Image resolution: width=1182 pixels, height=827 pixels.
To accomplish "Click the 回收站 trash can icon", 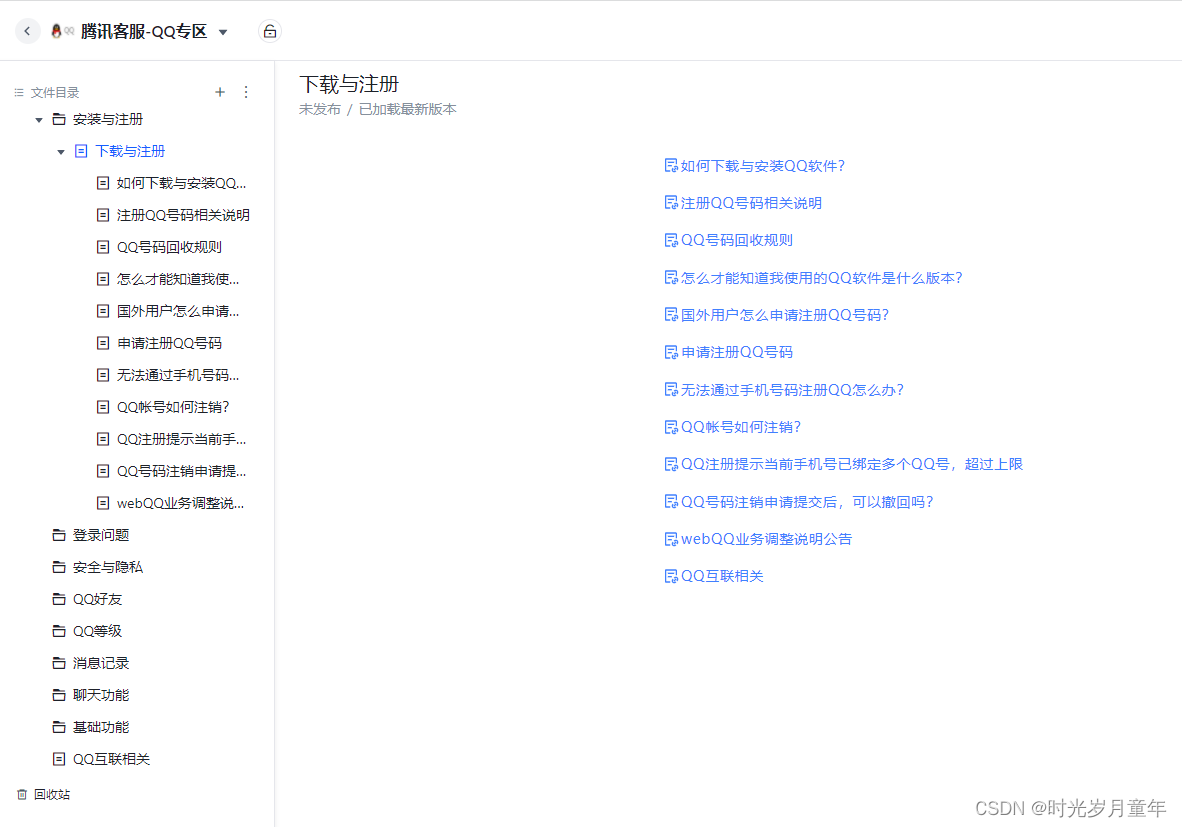I will (x=22, y=795).
